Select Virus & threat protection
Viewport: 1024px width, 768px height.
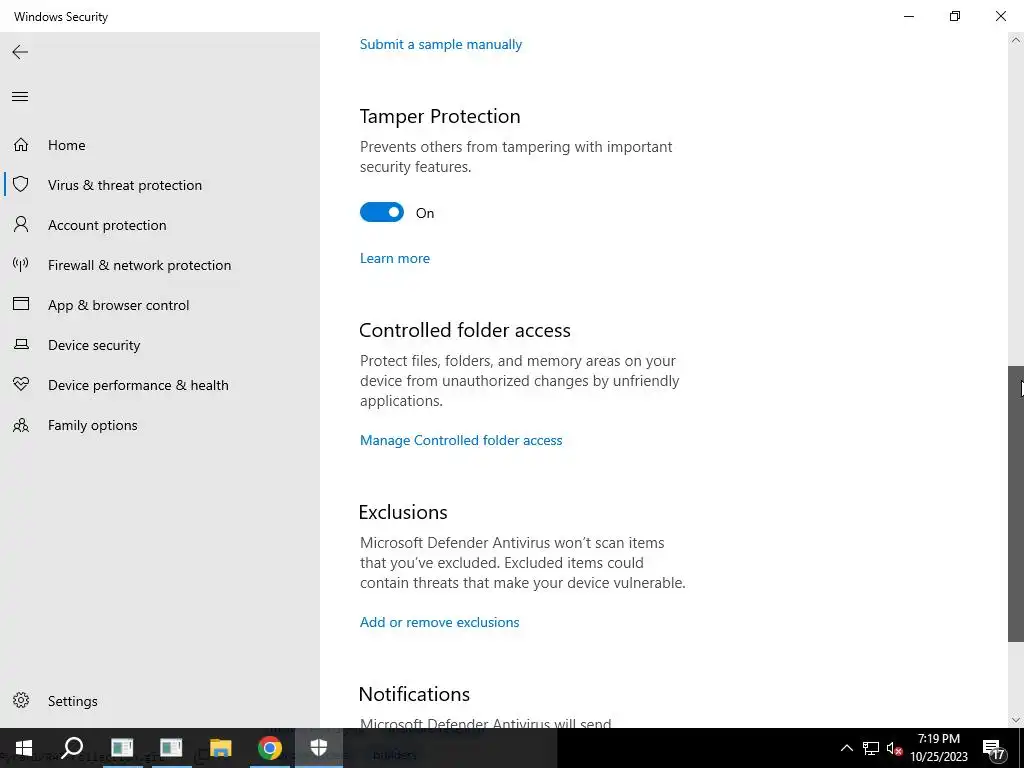125,185
